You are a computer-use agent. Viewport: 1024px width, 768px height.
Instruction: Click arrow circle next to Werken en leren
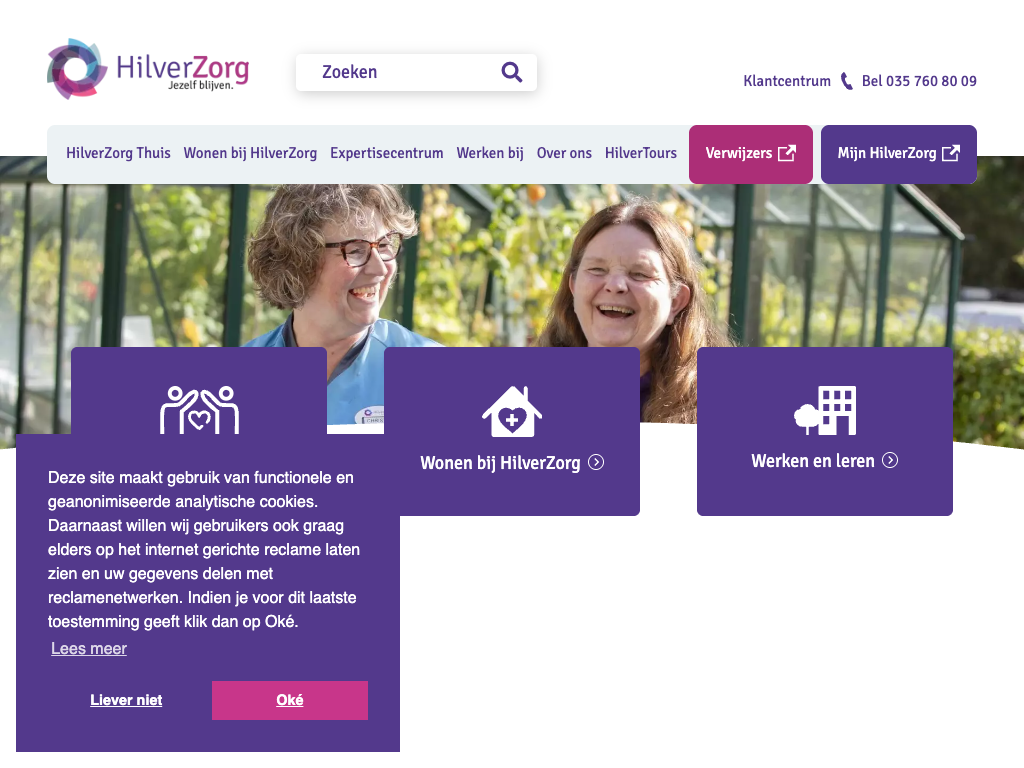pyautogui.click(x=890, y=460)
